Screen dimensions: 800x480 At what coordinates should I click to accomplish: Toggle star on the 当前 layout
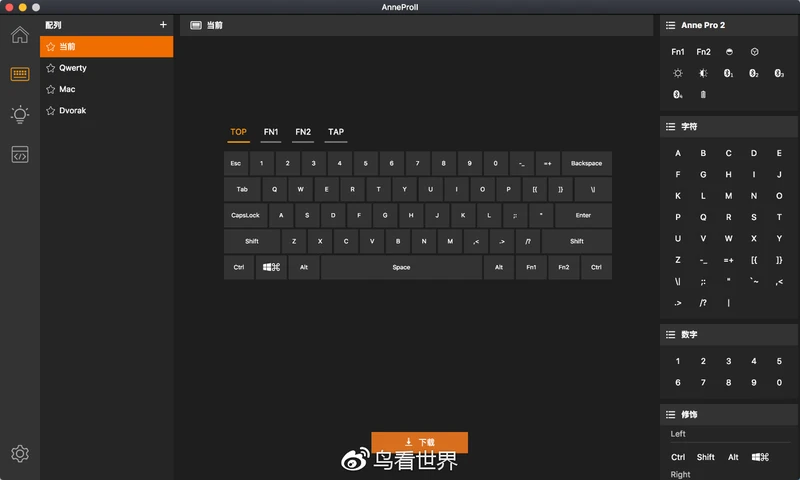click(x=51, y=46)
